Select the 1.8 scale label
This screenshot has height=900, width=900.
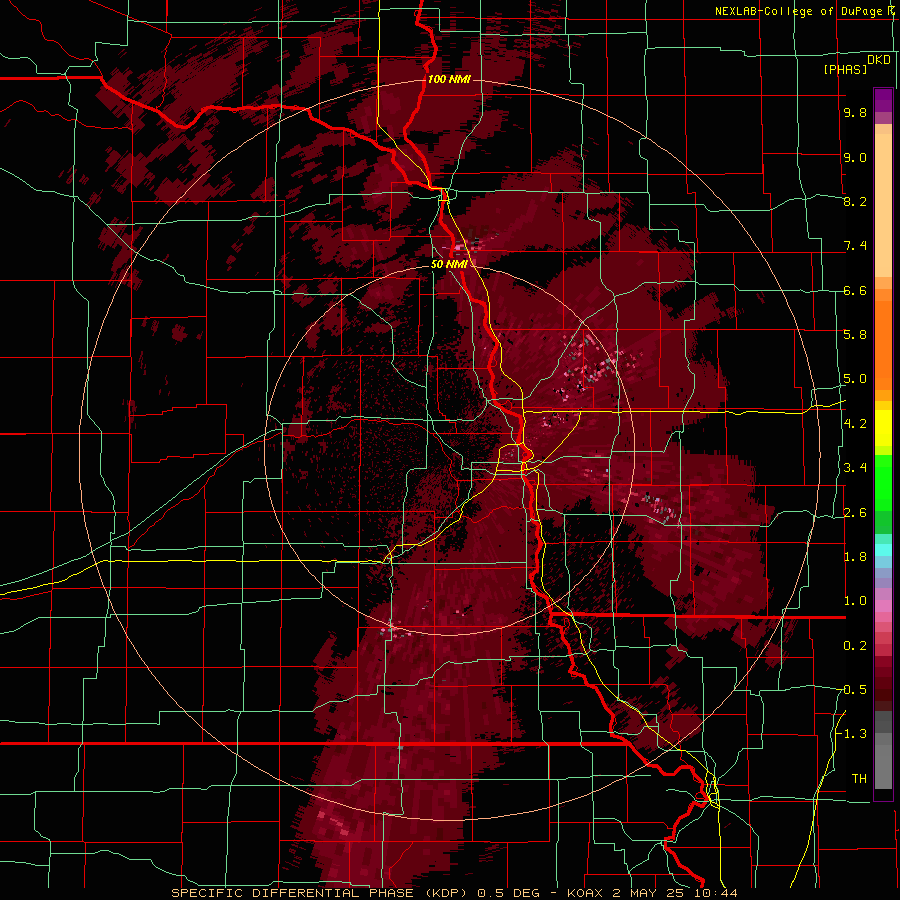(855, 557)
